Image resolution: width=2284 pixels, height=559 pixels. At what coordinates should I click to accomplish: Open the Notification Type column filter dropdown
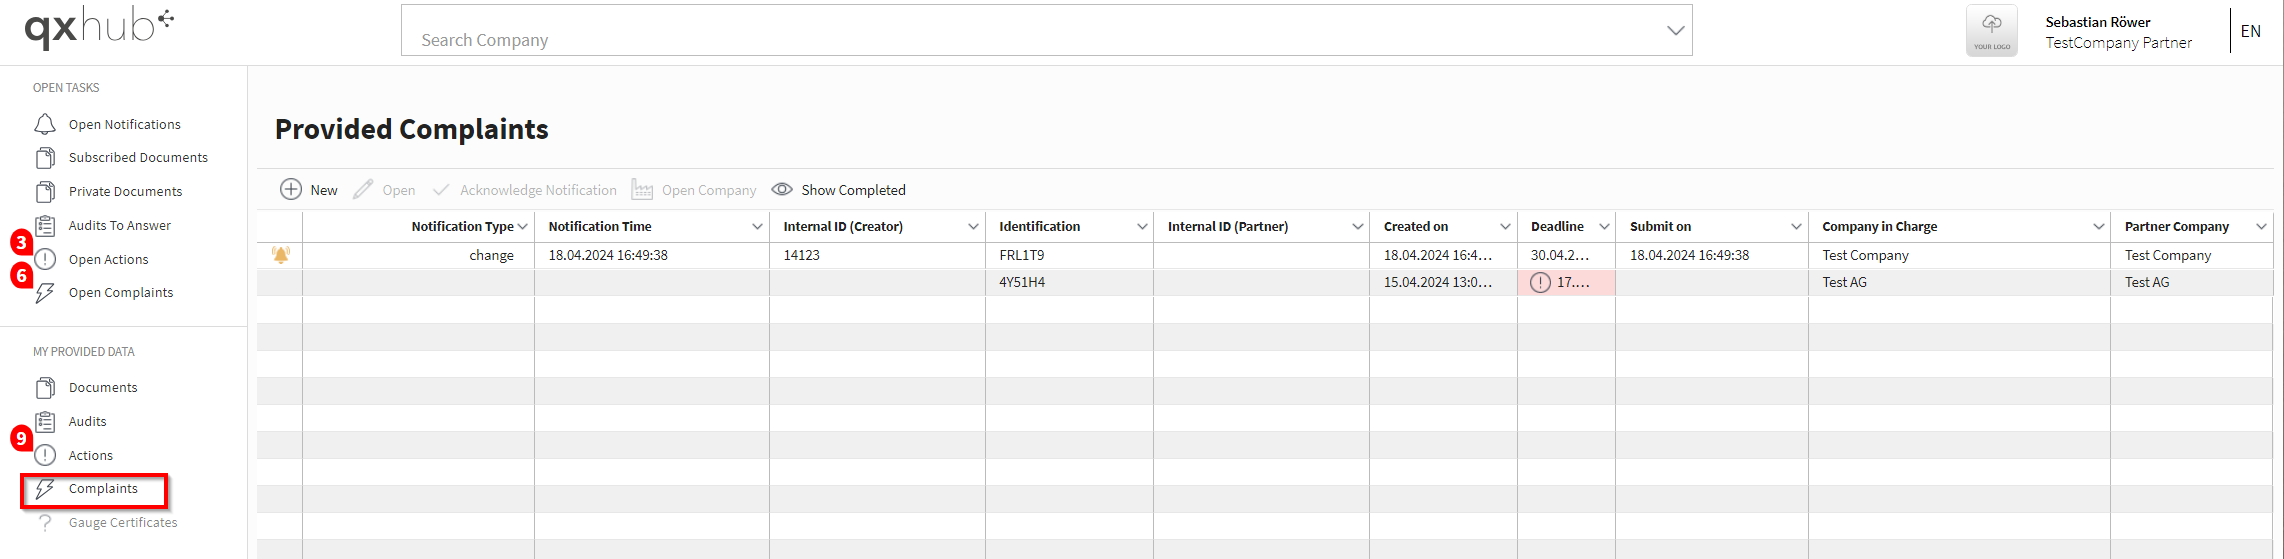pos(523,227)
